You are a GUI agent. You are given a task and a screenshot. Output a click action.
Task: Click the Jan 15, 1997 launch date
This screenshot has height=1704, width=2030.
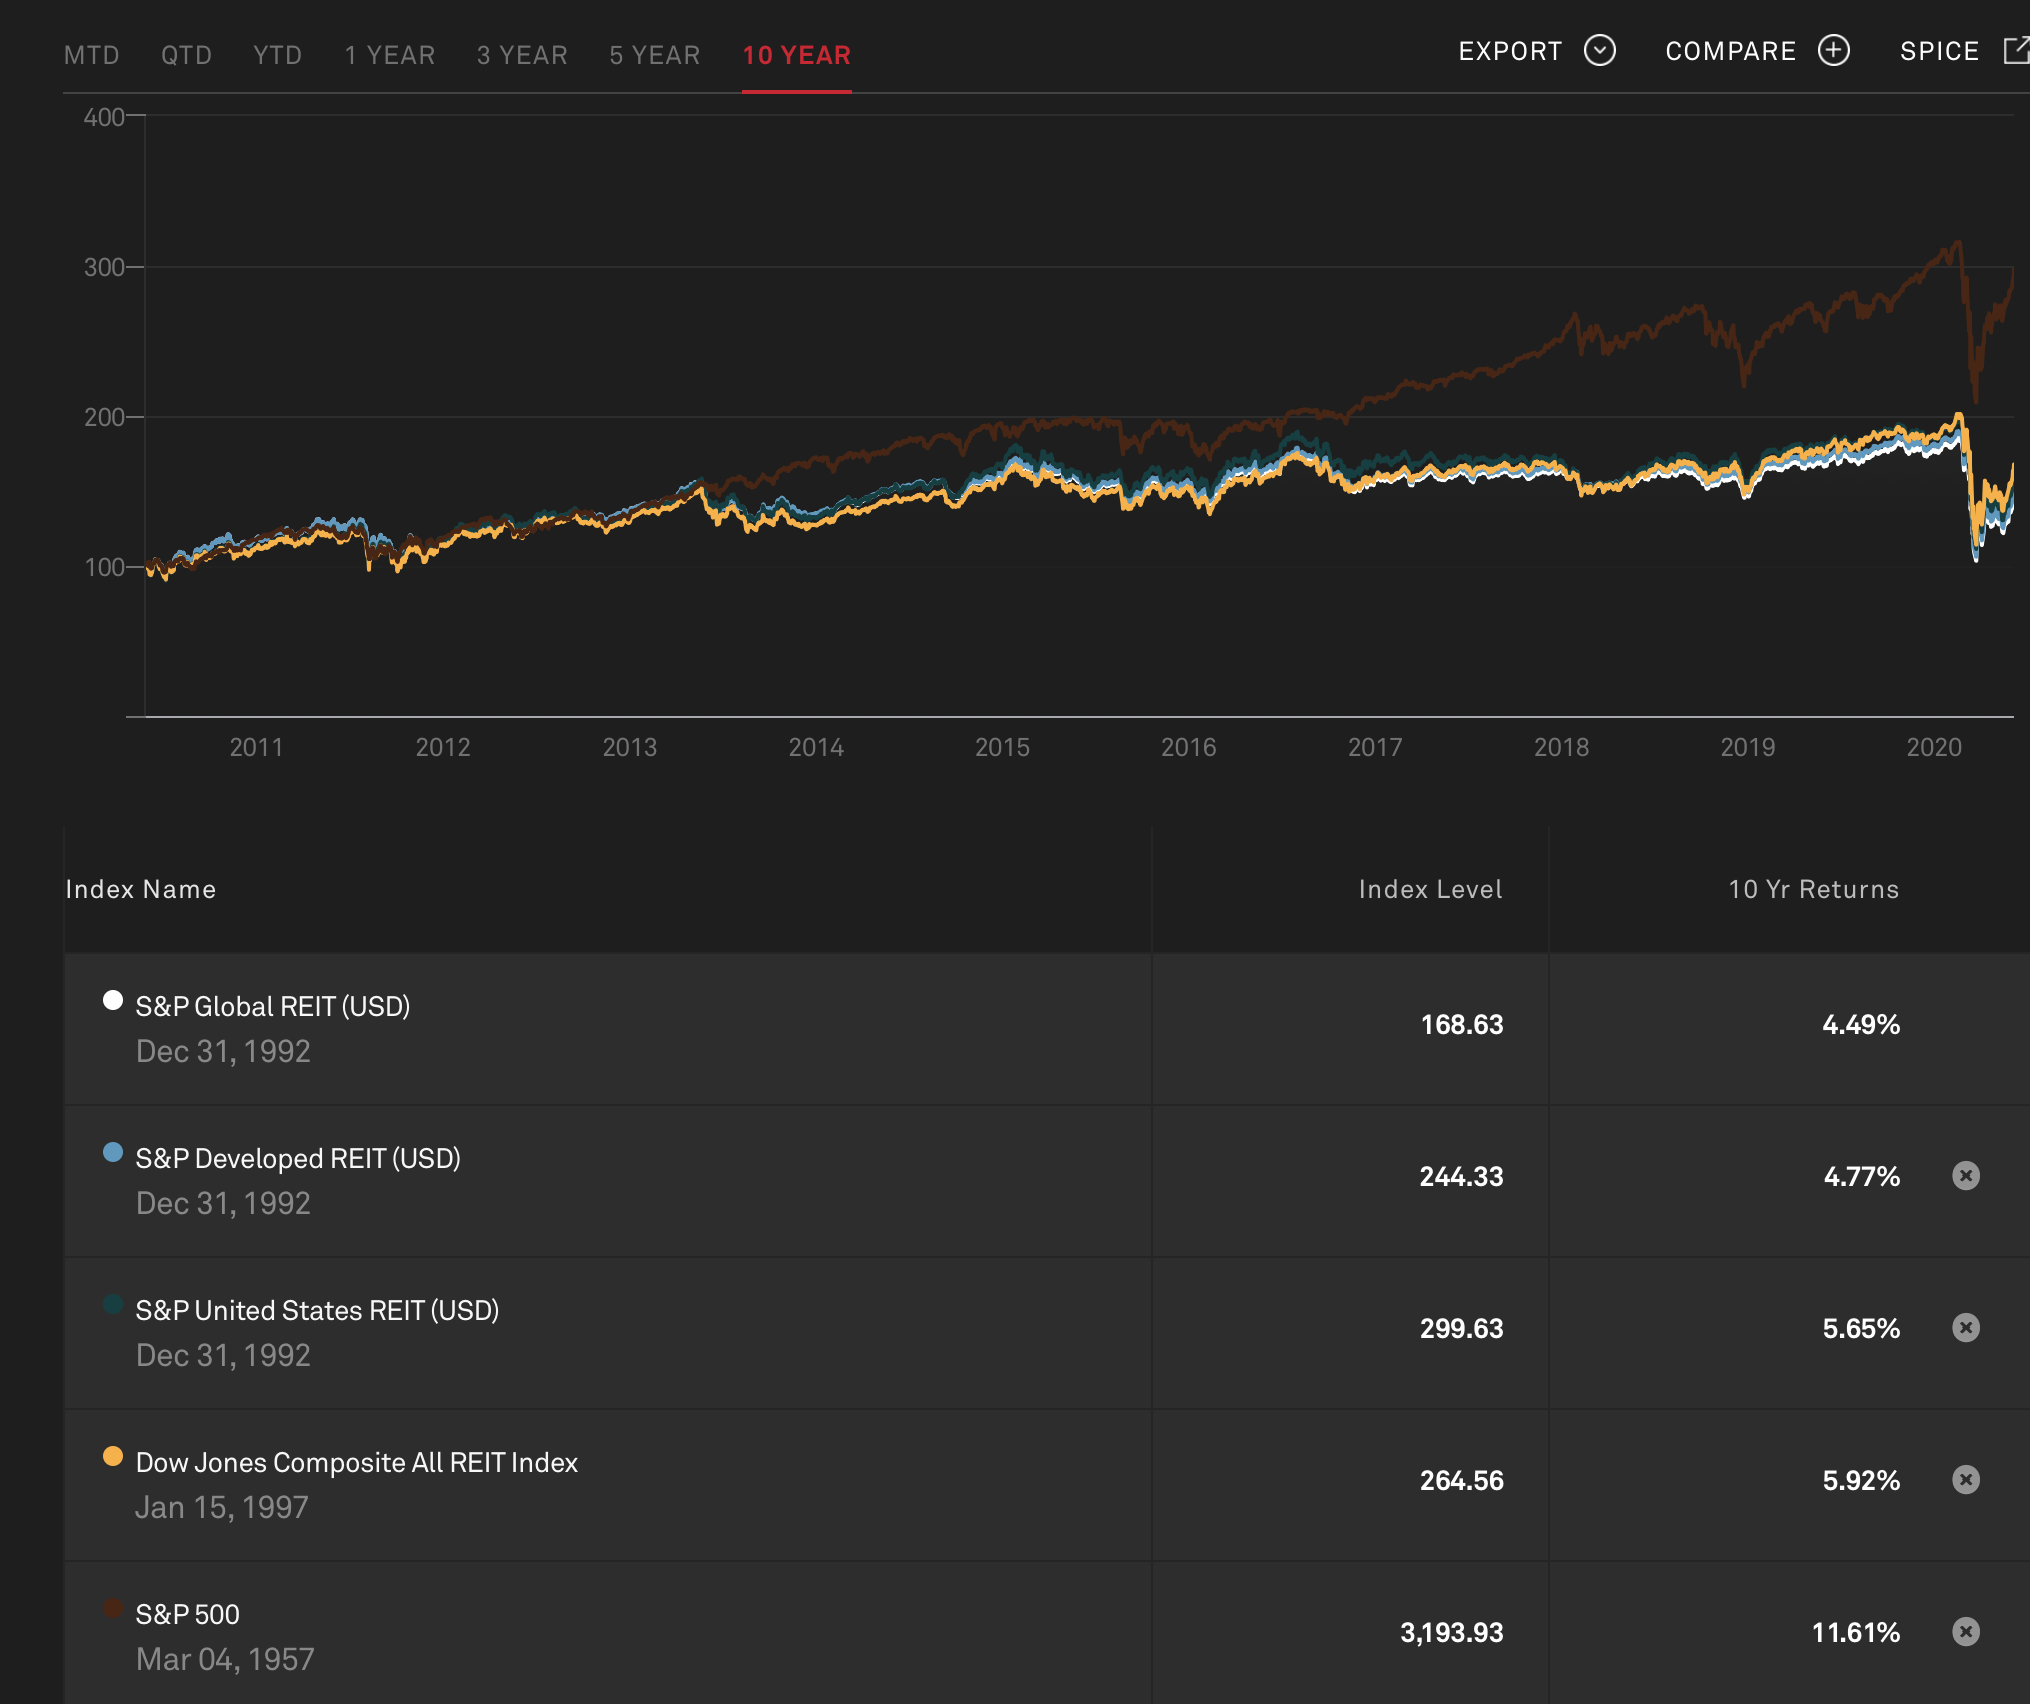point(222,1507)
